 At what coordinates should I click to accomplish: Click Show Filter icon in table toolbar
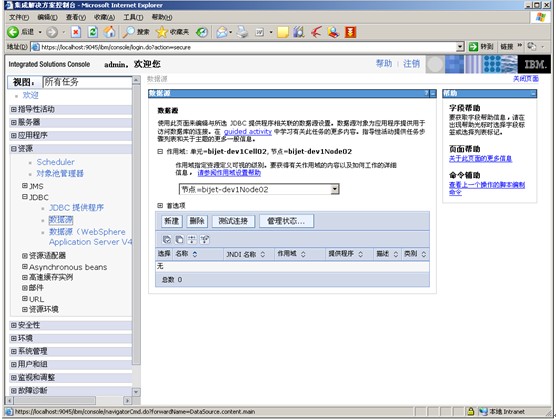[x=192, y=239]
